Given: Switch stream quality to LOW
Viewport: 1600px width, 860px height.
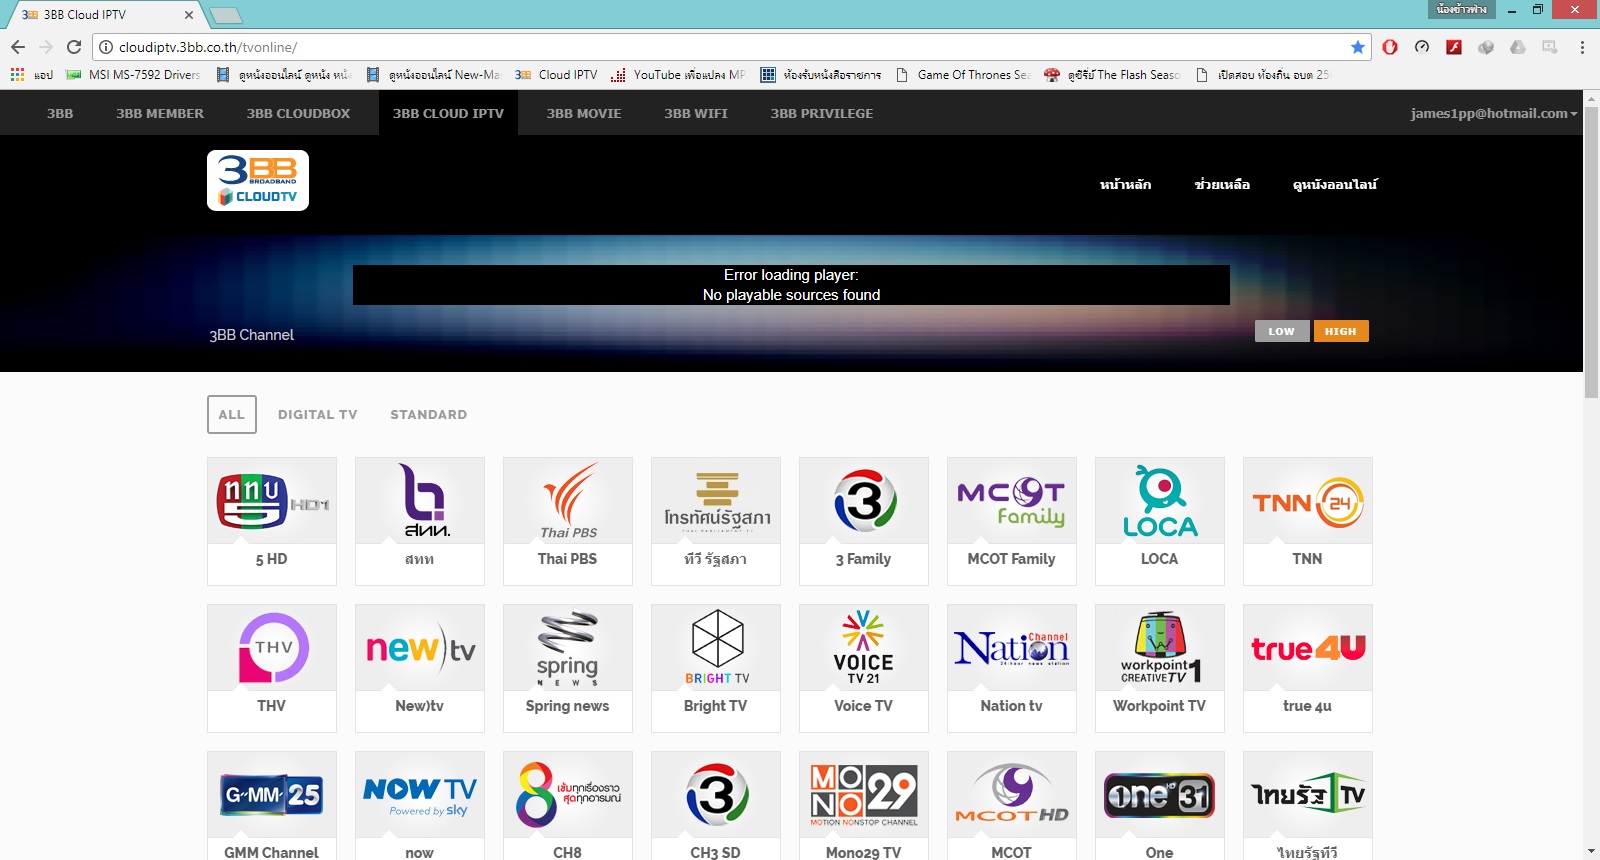Looking at the screenshot, I should click(1282, 331).
